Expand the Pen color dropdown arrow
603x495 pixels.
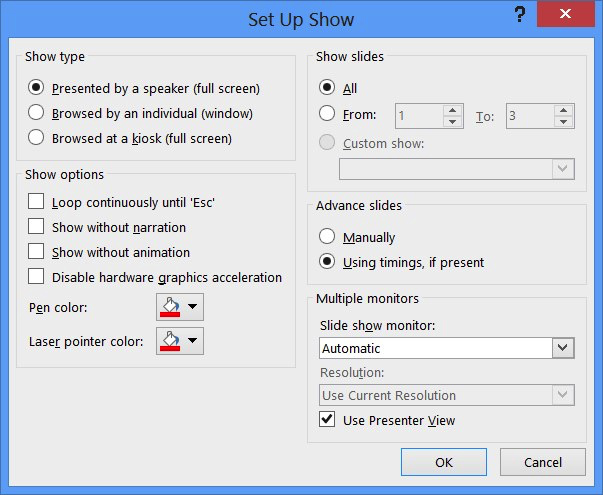pyautogui.click(x=193, y=307)
